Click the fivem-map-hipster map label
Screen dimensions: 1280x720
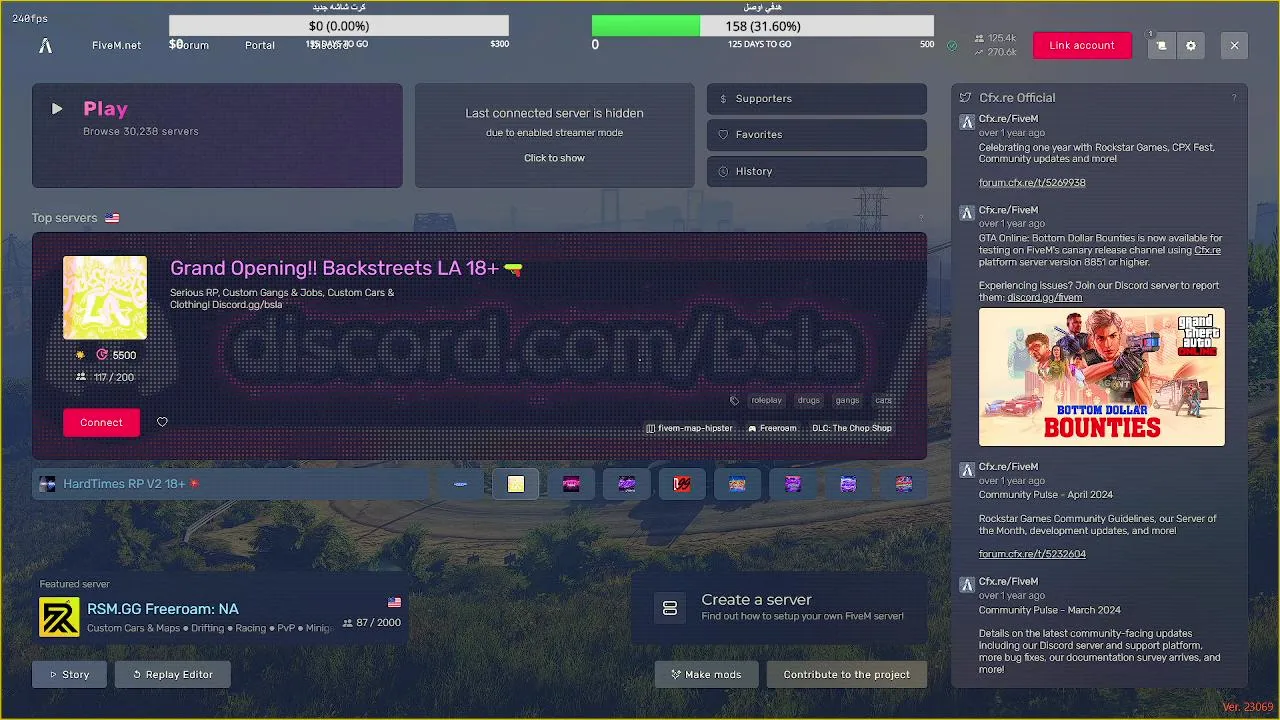pyautogui.click(x=689, y=428)
